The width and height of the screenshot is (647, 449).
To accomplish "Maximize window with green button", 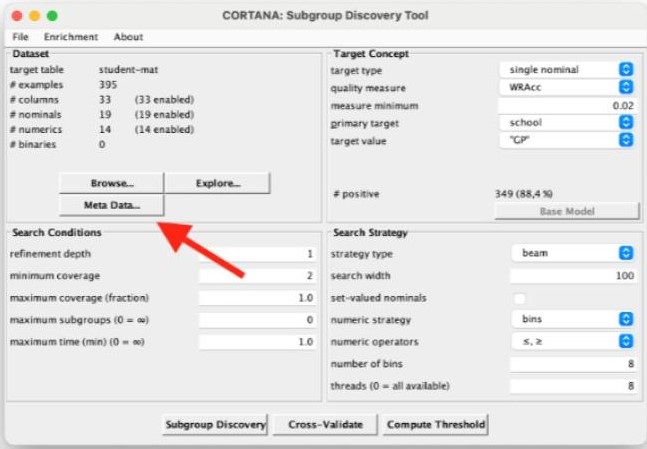I will (52, 16).
